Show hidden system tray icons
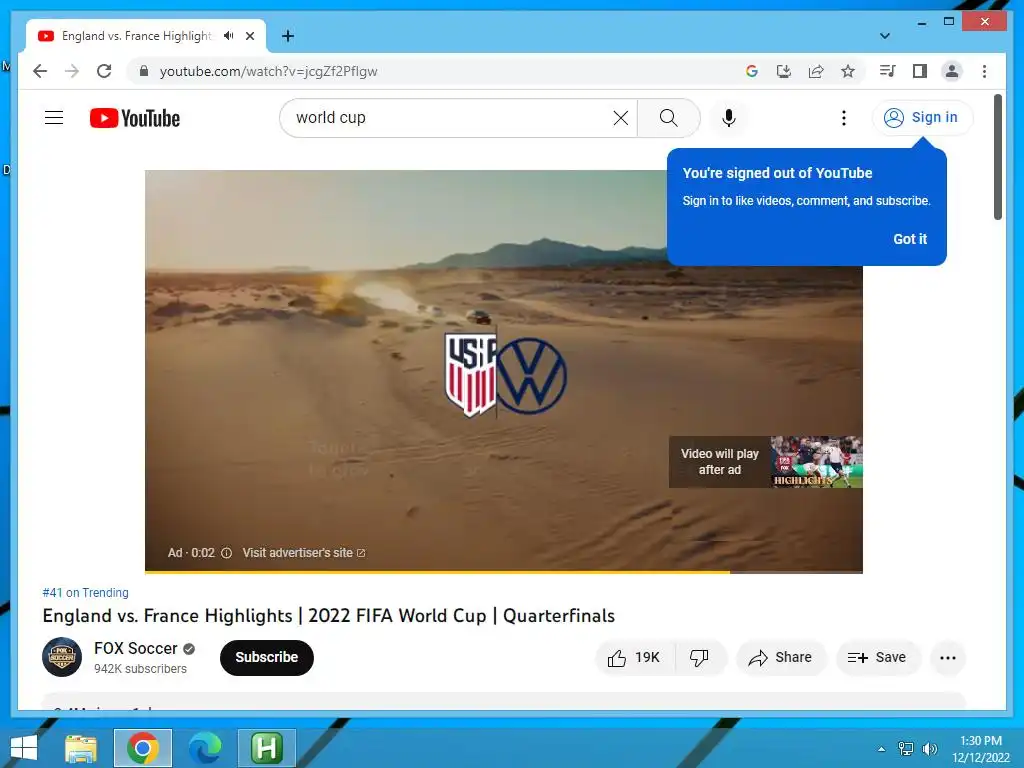 click(x=881, y=749)
